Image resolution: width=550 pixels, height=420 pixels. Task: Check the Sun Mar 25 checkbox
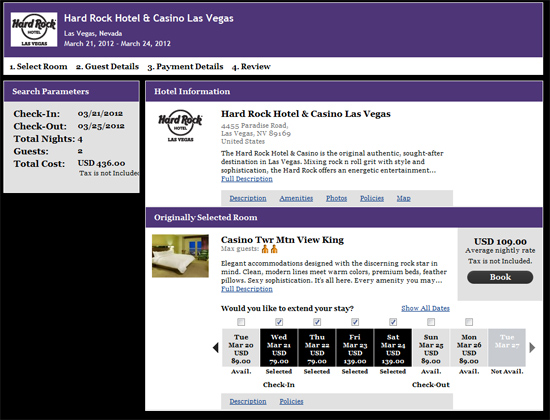[431, 322]
